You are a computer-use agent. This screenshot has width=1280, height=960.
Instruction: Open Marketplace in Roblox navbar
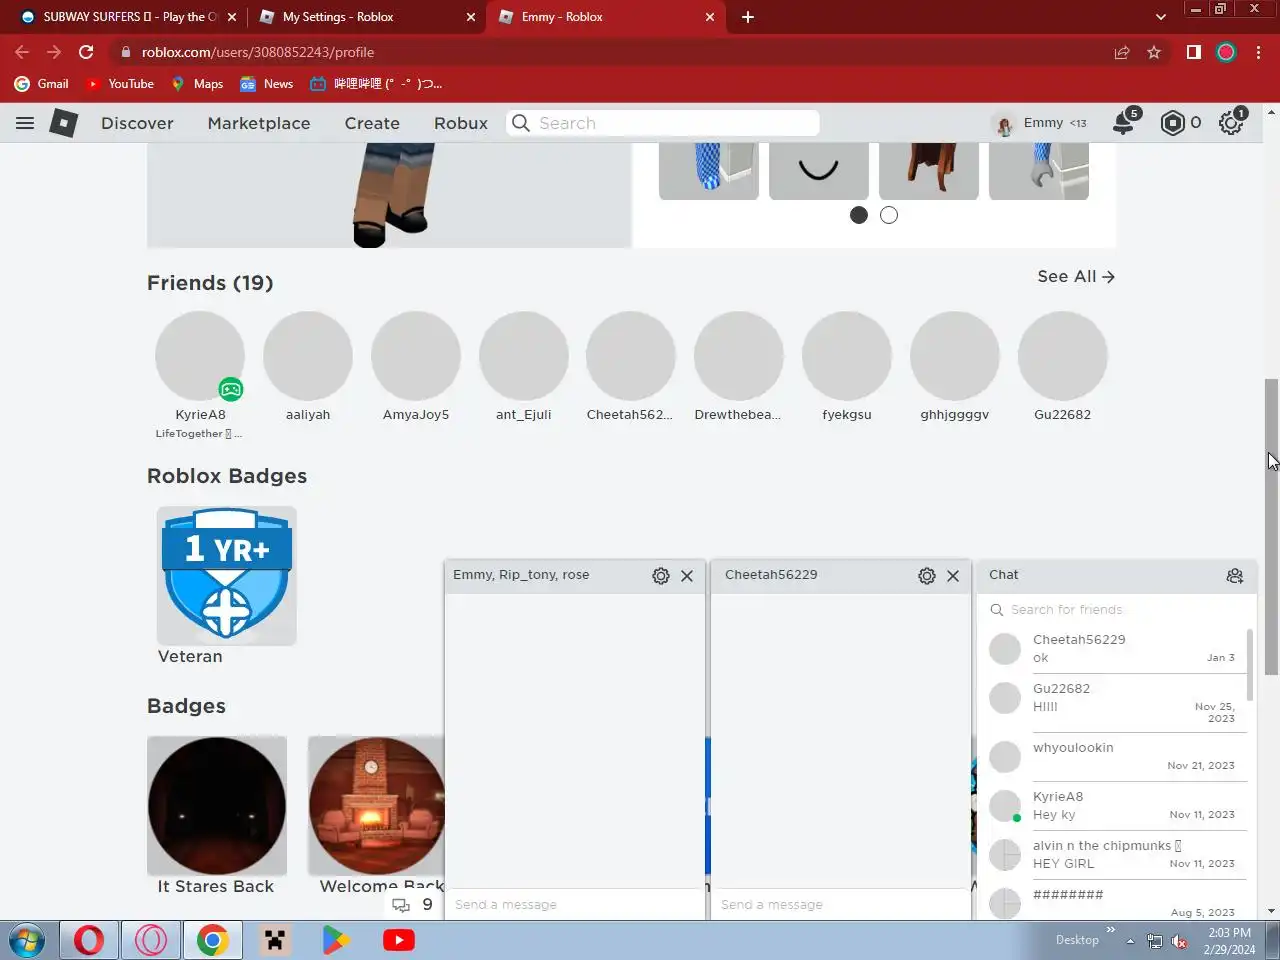pos(259,123)
